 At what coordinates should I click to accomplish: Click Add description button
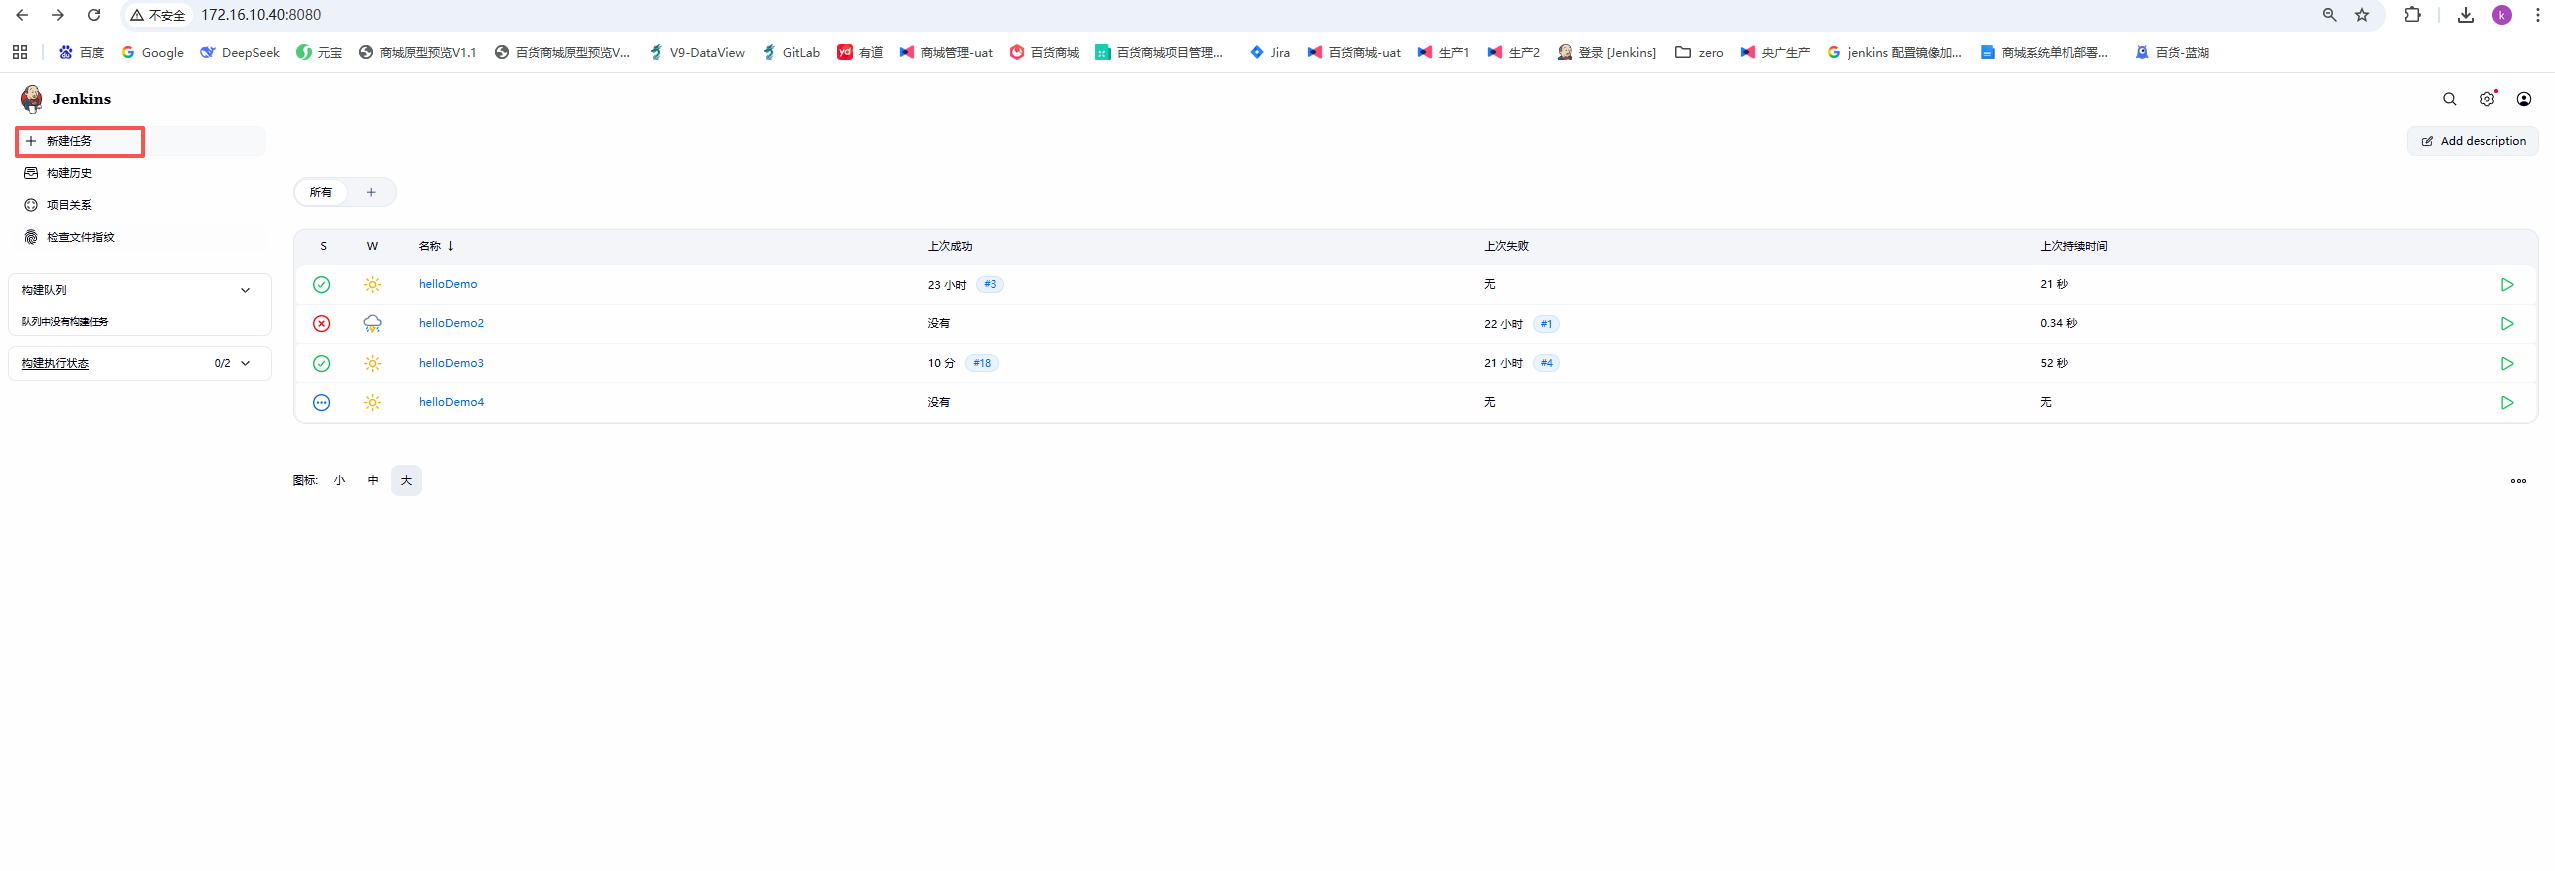[x=2473, y=141]
